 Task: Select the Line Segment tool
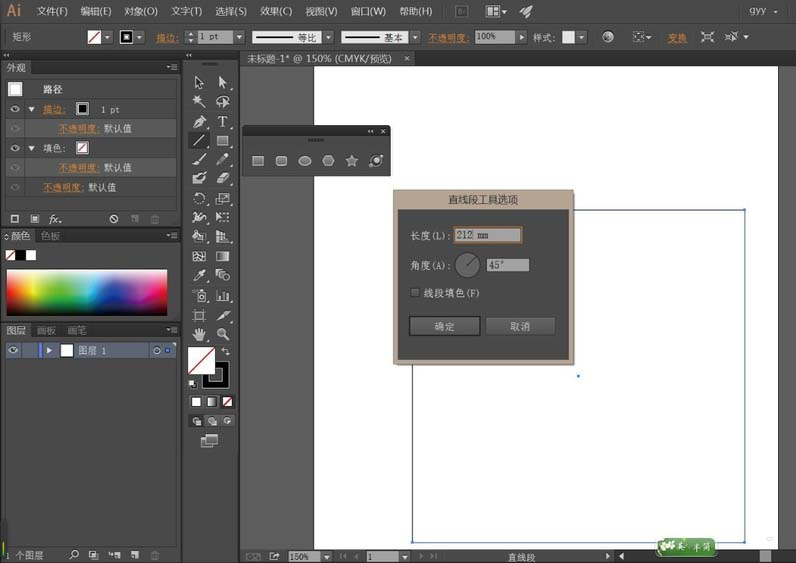coord(199,141)
